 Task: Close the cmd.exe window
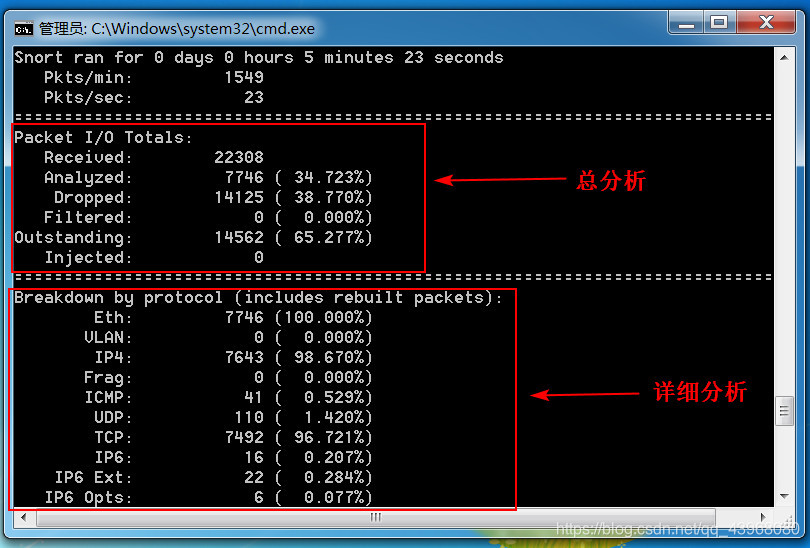[766, 23]
